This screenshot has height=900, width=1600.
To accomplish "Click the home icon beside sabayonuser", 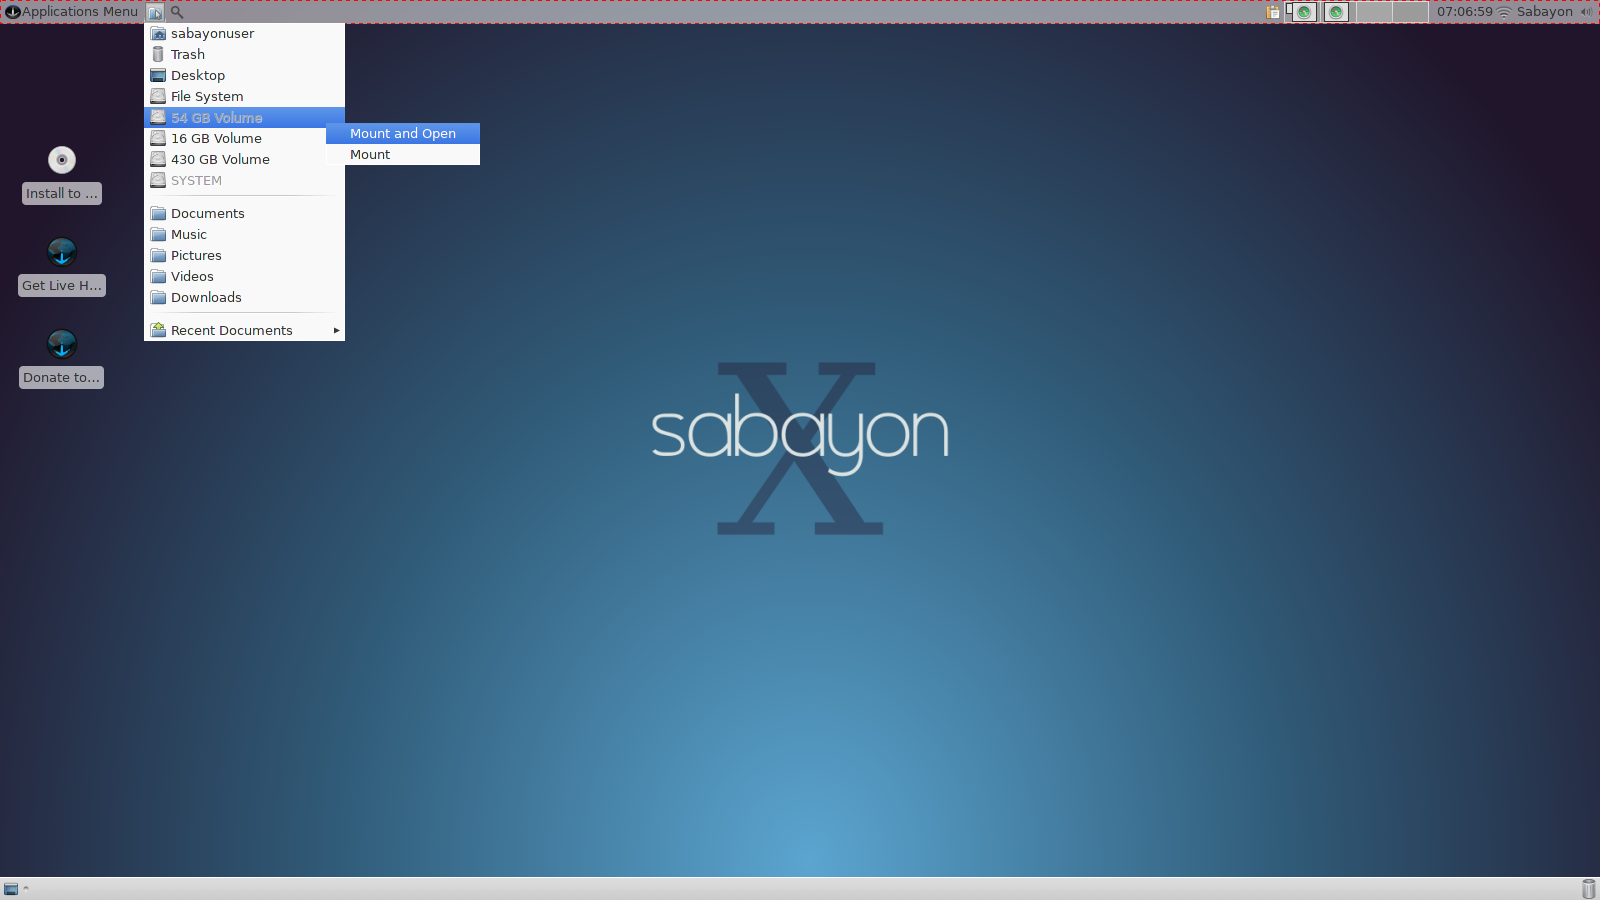I will point(158,33).
